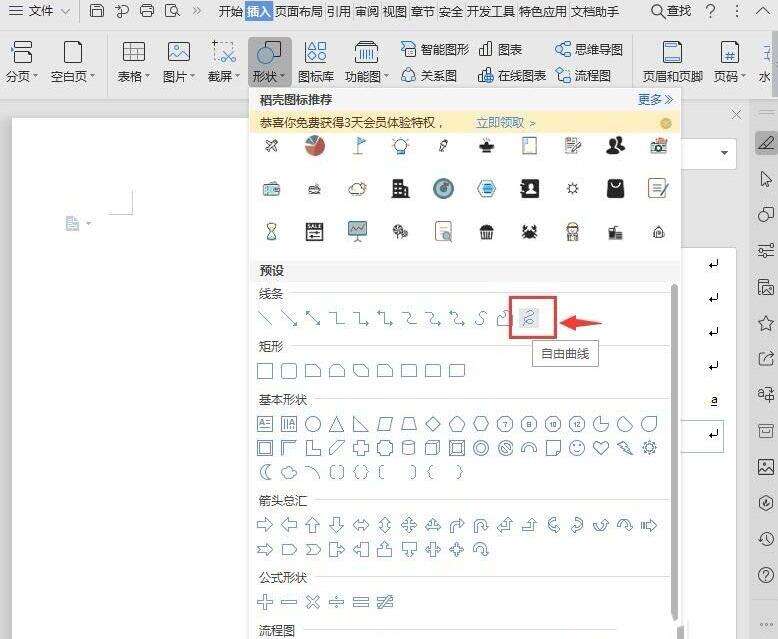Viewport: 778px width, 639px height.
Task: Click the selection arrow sidebar icon
Action: [x=766, y=179]
